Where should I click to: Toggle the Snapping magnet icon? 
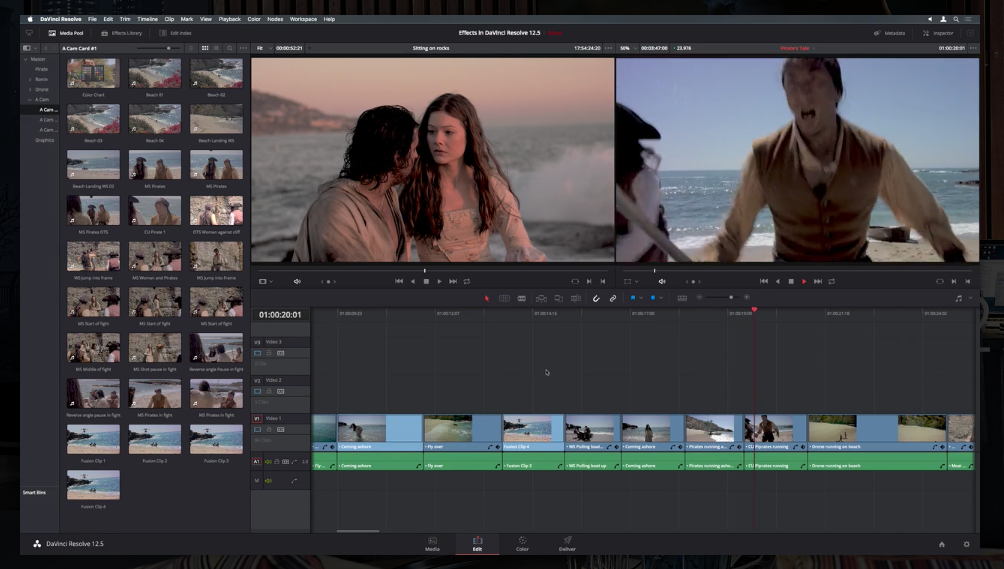tap(596, 298)
